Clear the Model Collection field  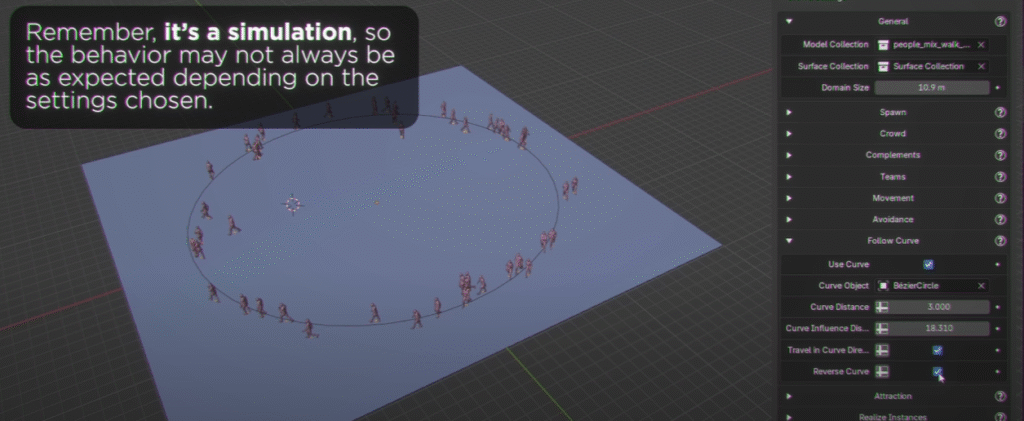[x=981, y=45]
